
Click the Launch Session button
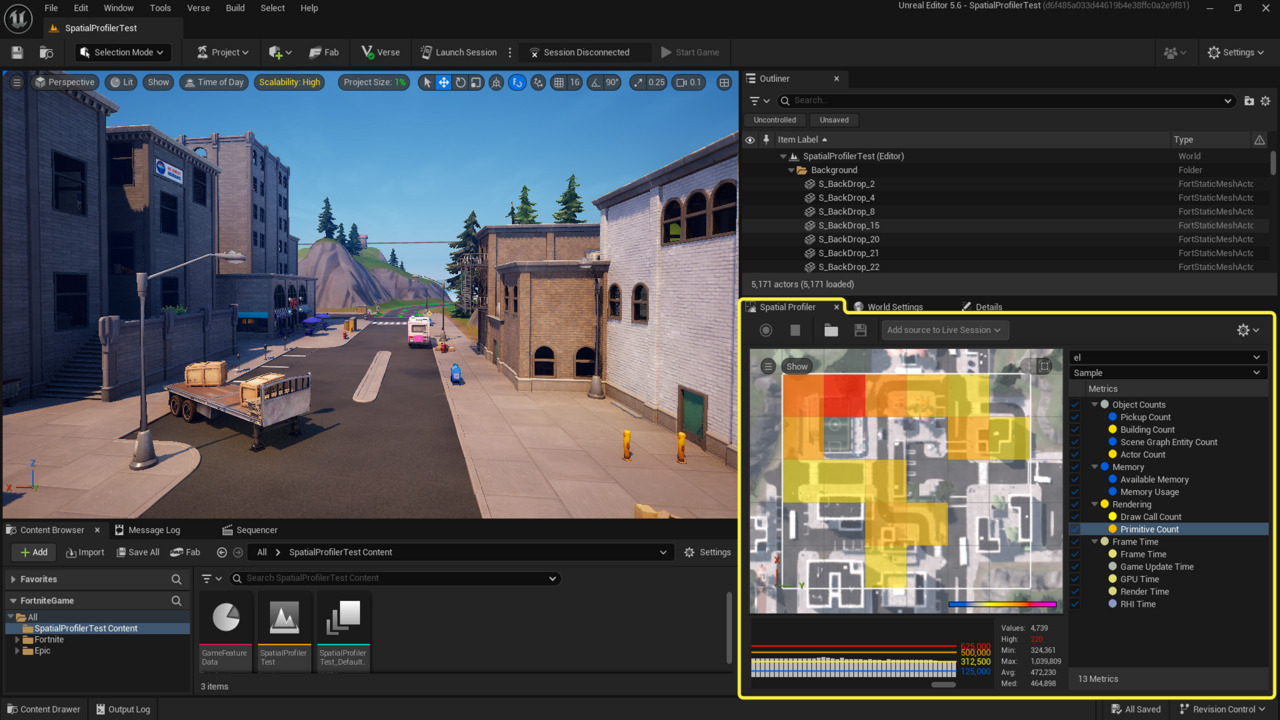coord(458,52)
